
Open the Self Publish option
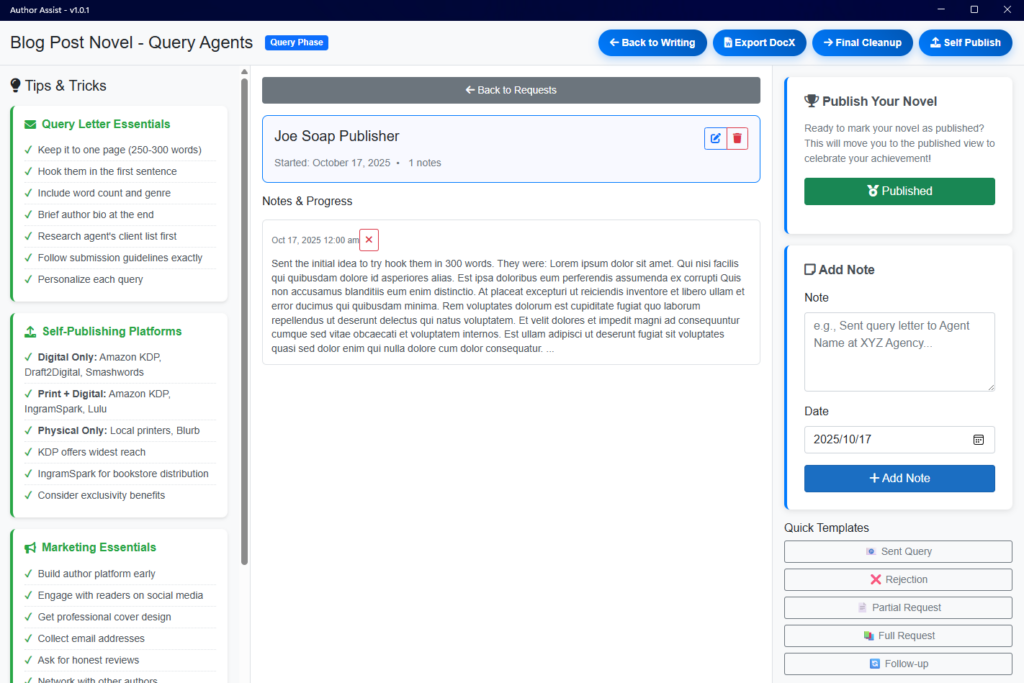965,43
